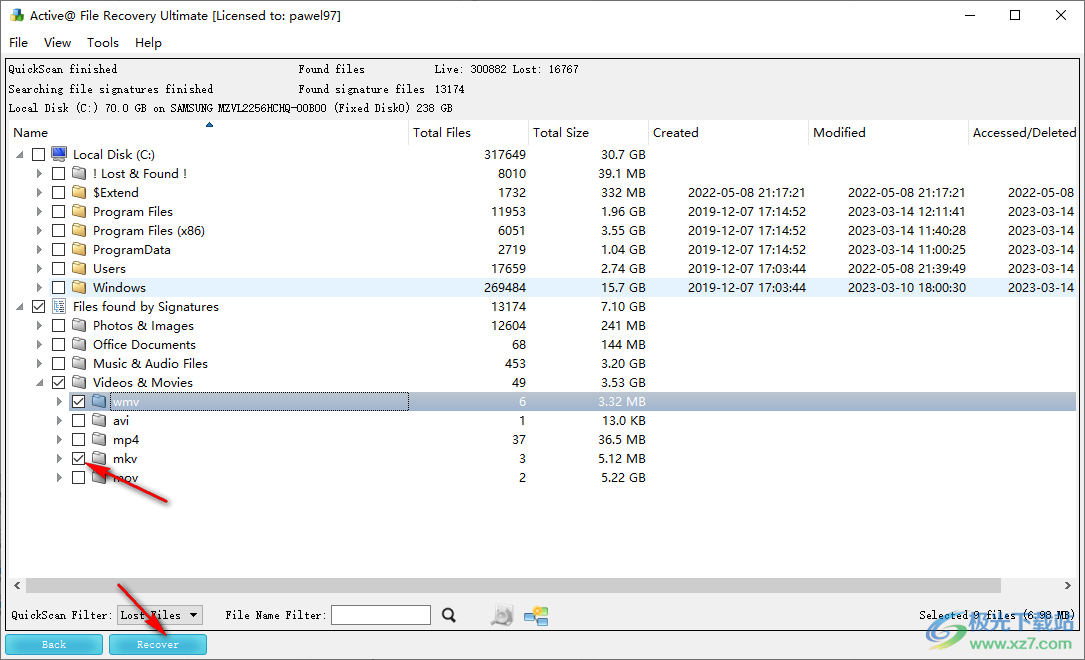Click the horizontal scrollbar thumb
The height and width of the screenshot is (660, 1085).
514,585
